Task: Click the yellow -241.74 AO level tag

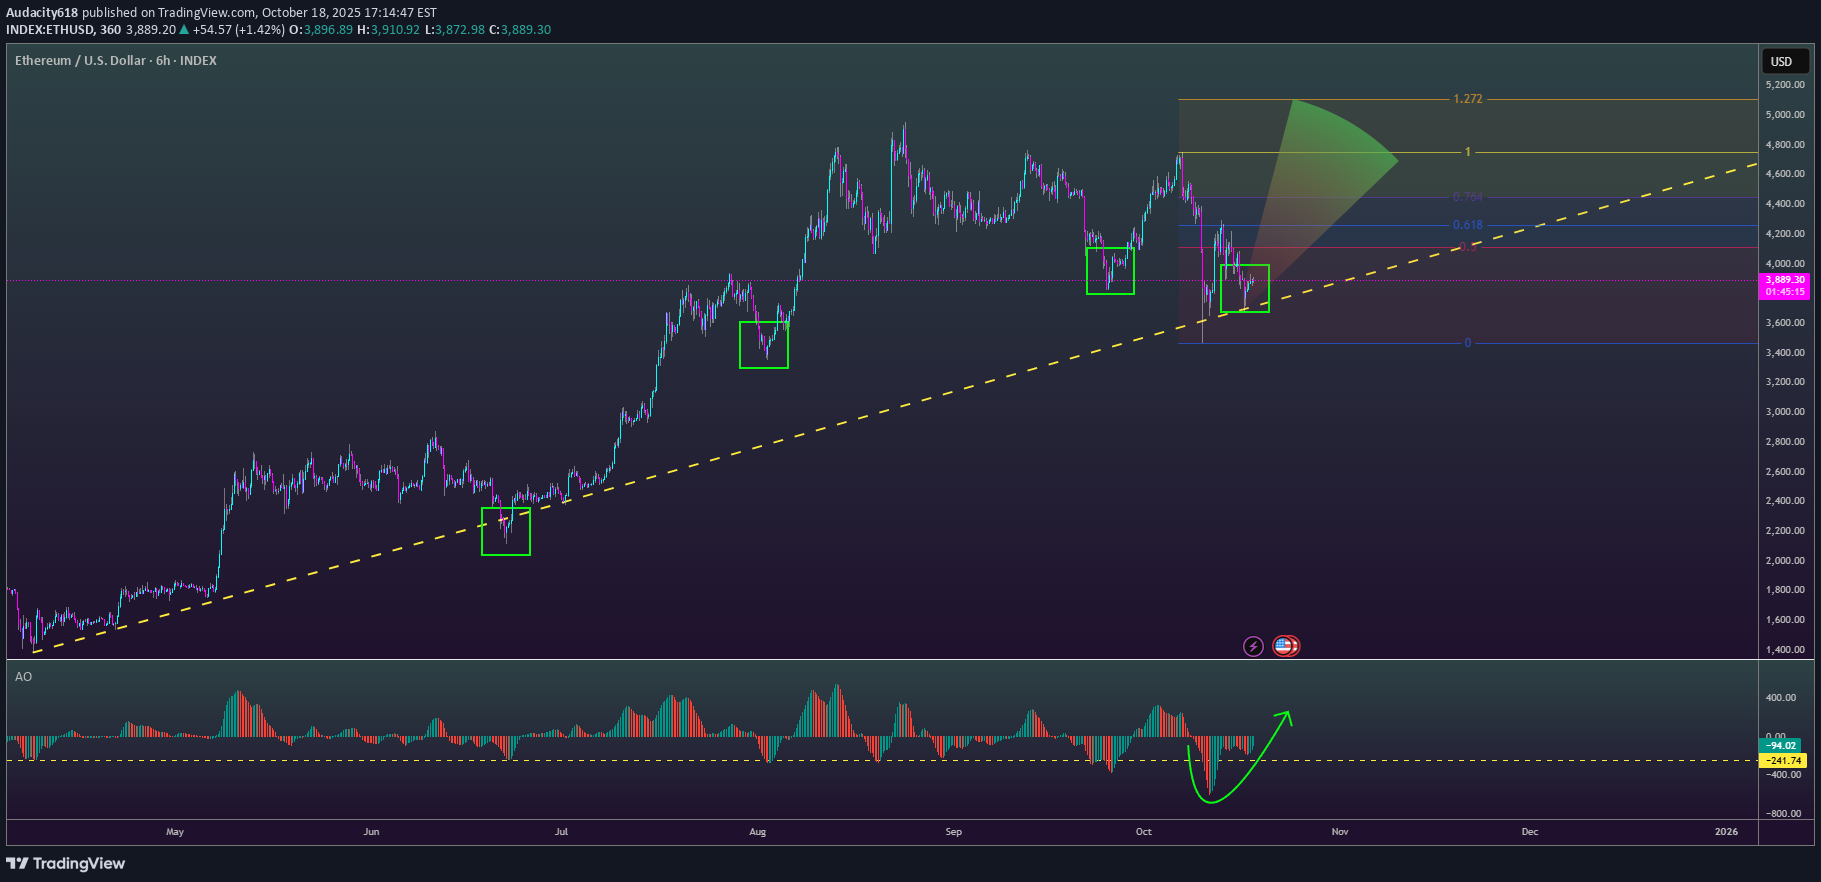Action: point(1782,760)
